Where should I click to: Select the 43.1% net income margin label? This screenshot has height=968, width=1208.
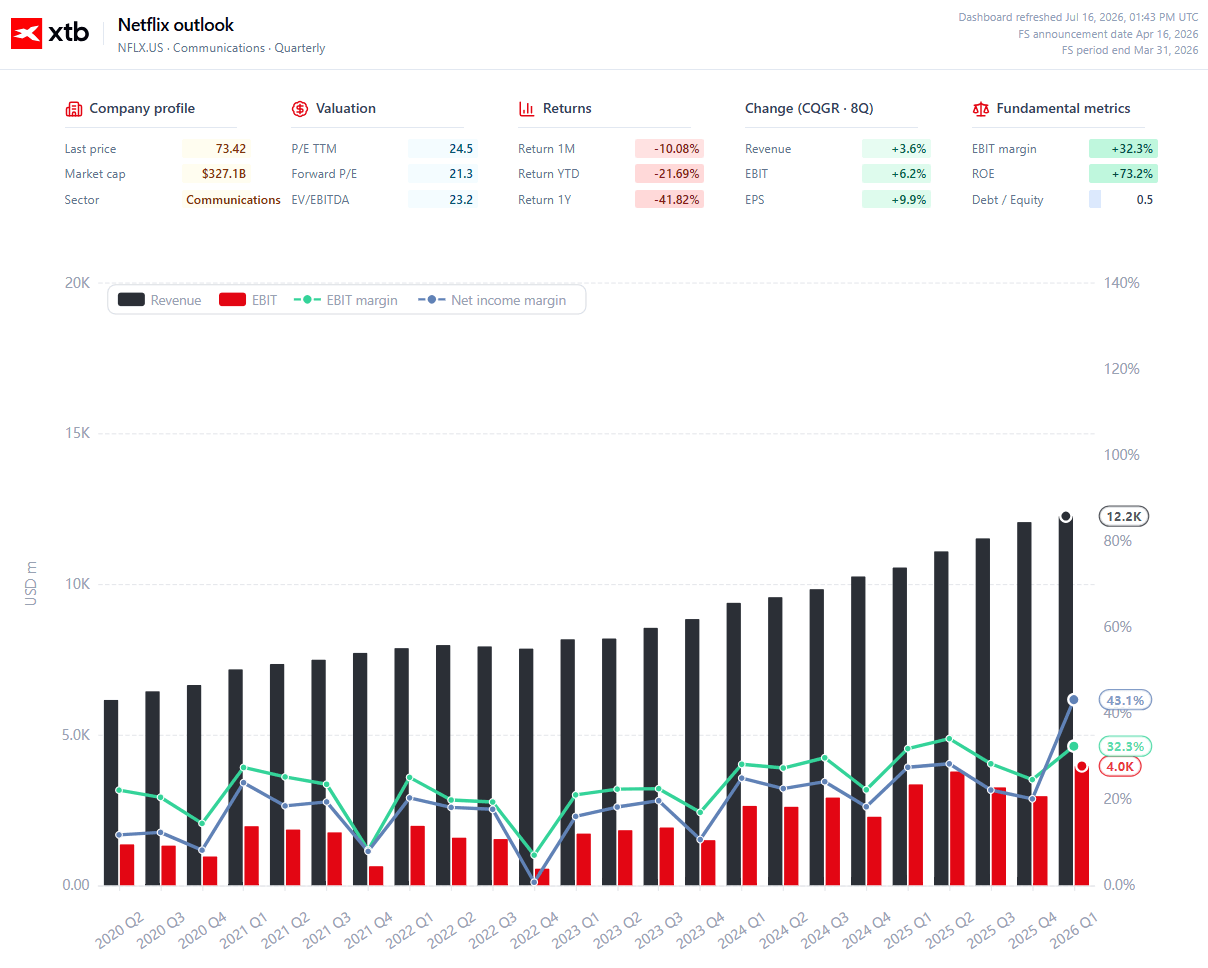1126,700
